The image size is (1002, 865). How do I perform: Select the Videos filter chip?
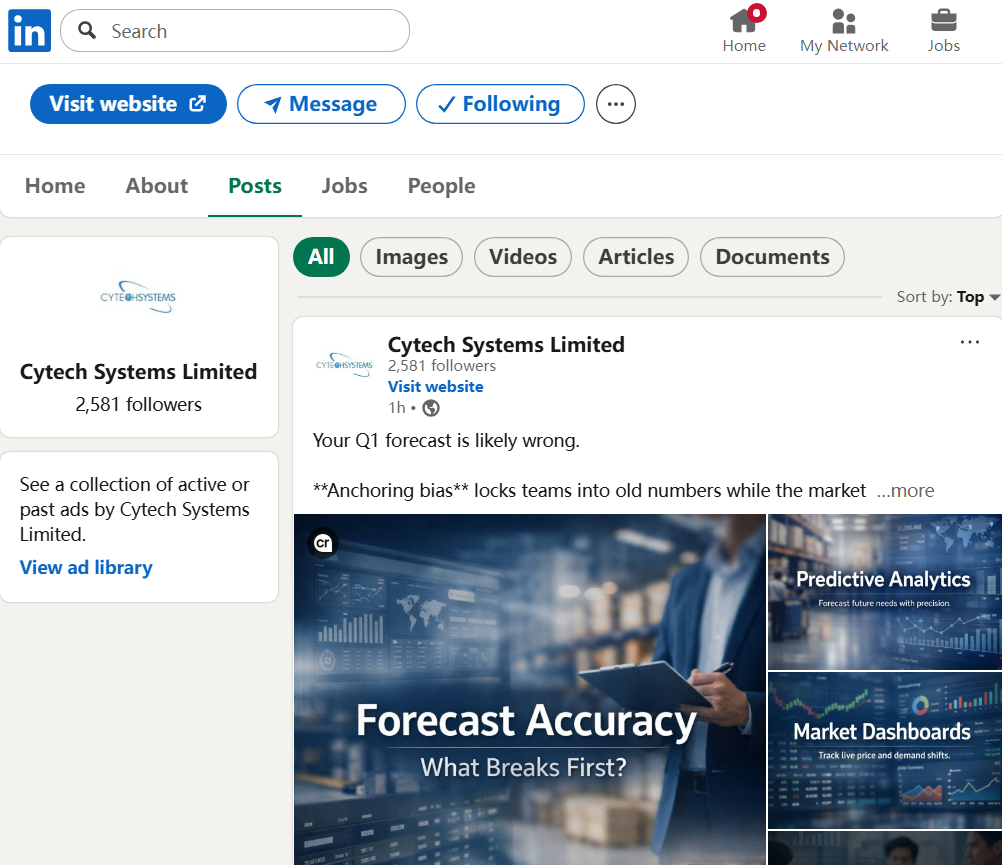point(523,257)
